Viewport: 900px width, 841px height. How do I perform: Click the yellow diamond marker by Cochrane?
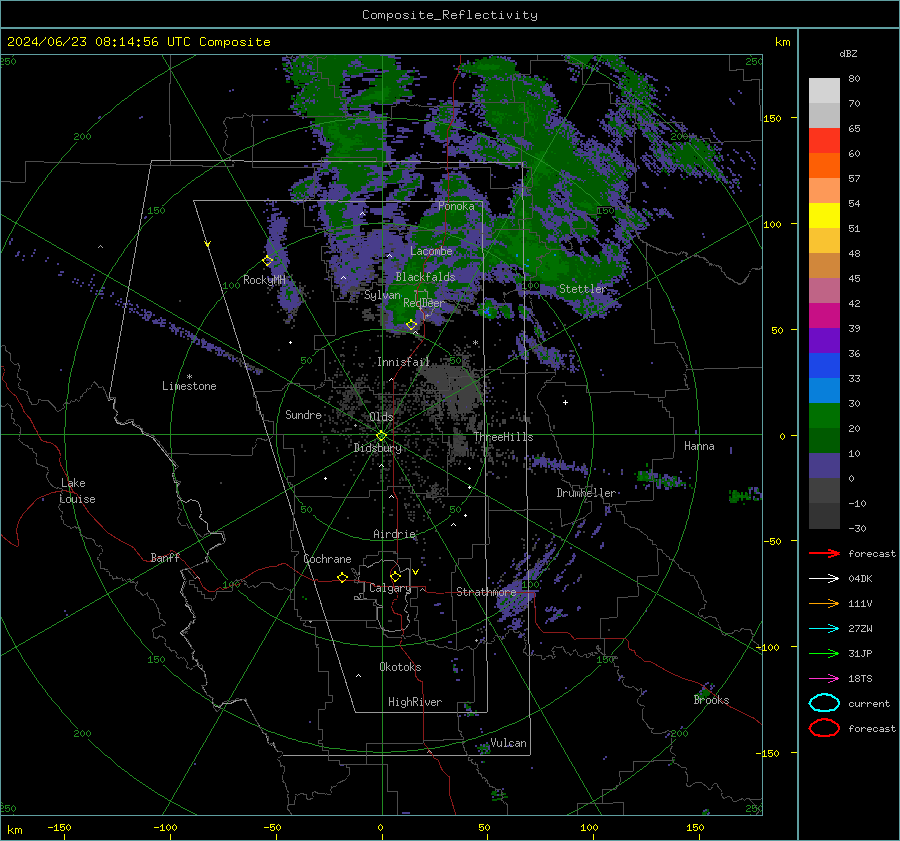tap(343, 578)
